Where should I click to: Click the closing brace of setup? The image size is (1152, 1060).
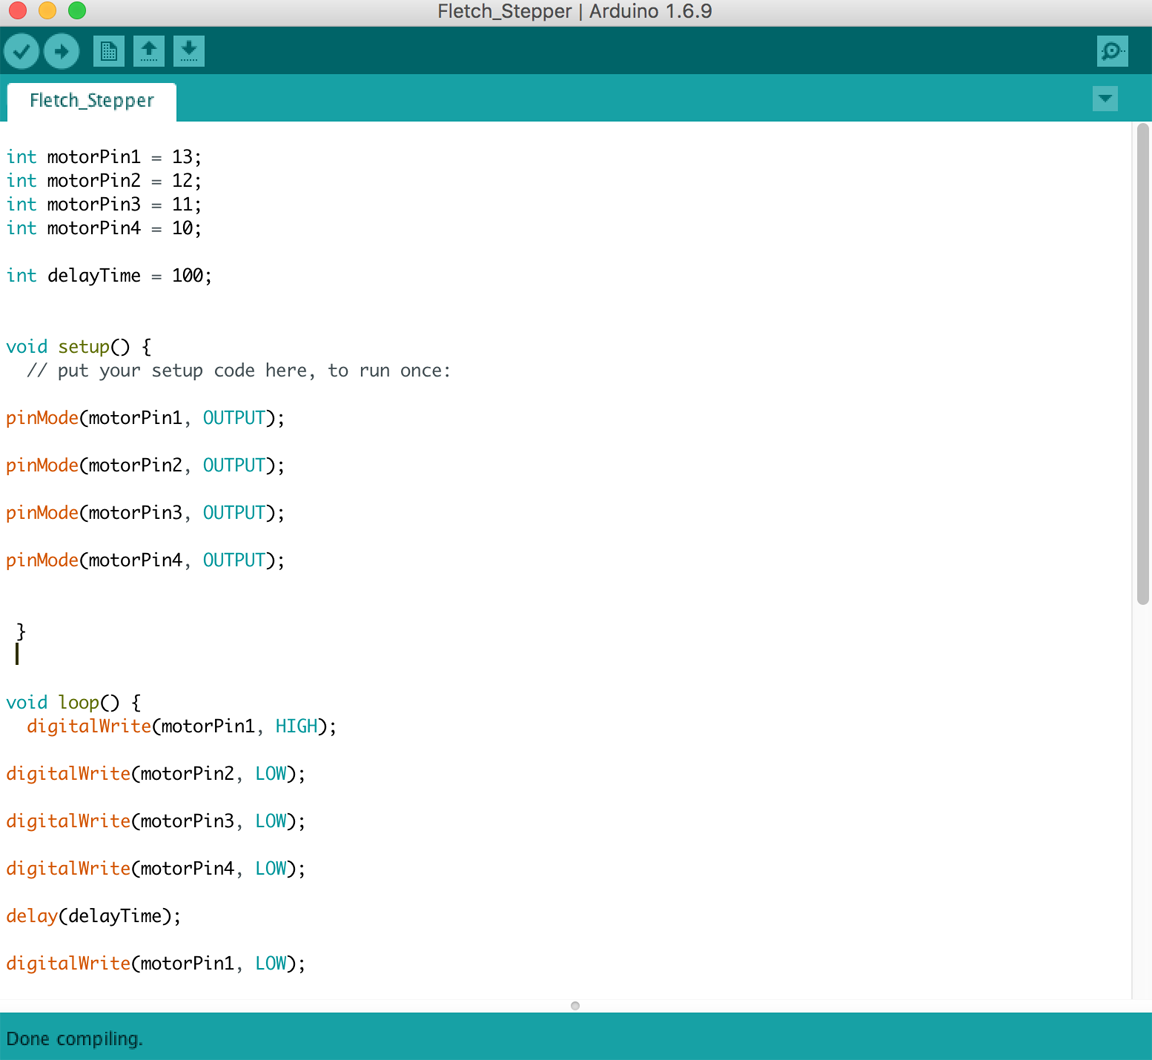[21, 631]
